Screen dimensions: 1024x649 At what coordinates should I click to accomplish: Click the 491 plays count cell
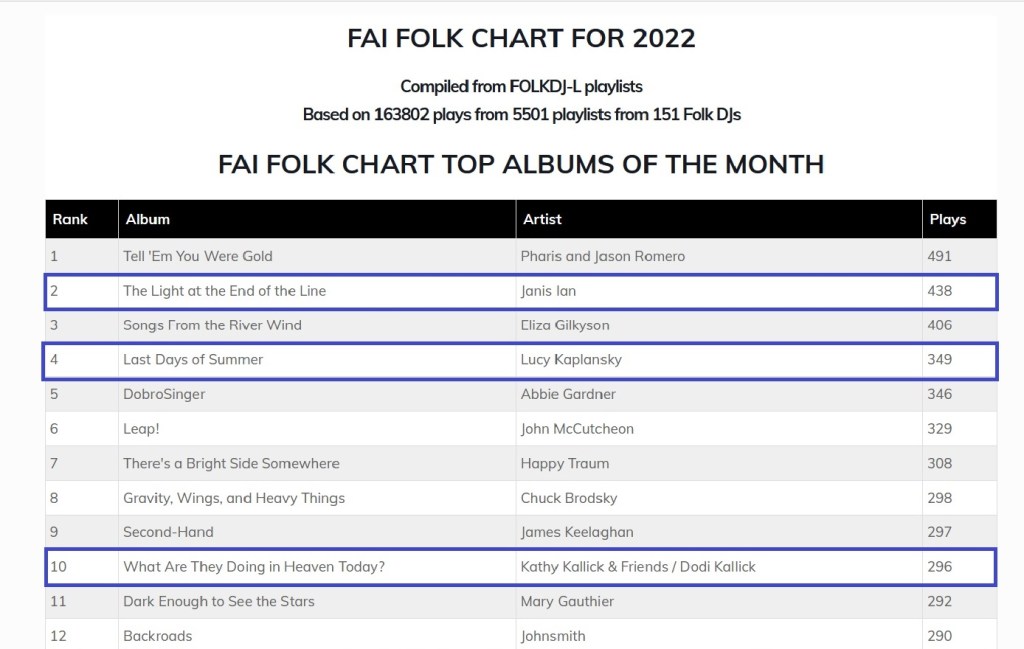(940, 256)
